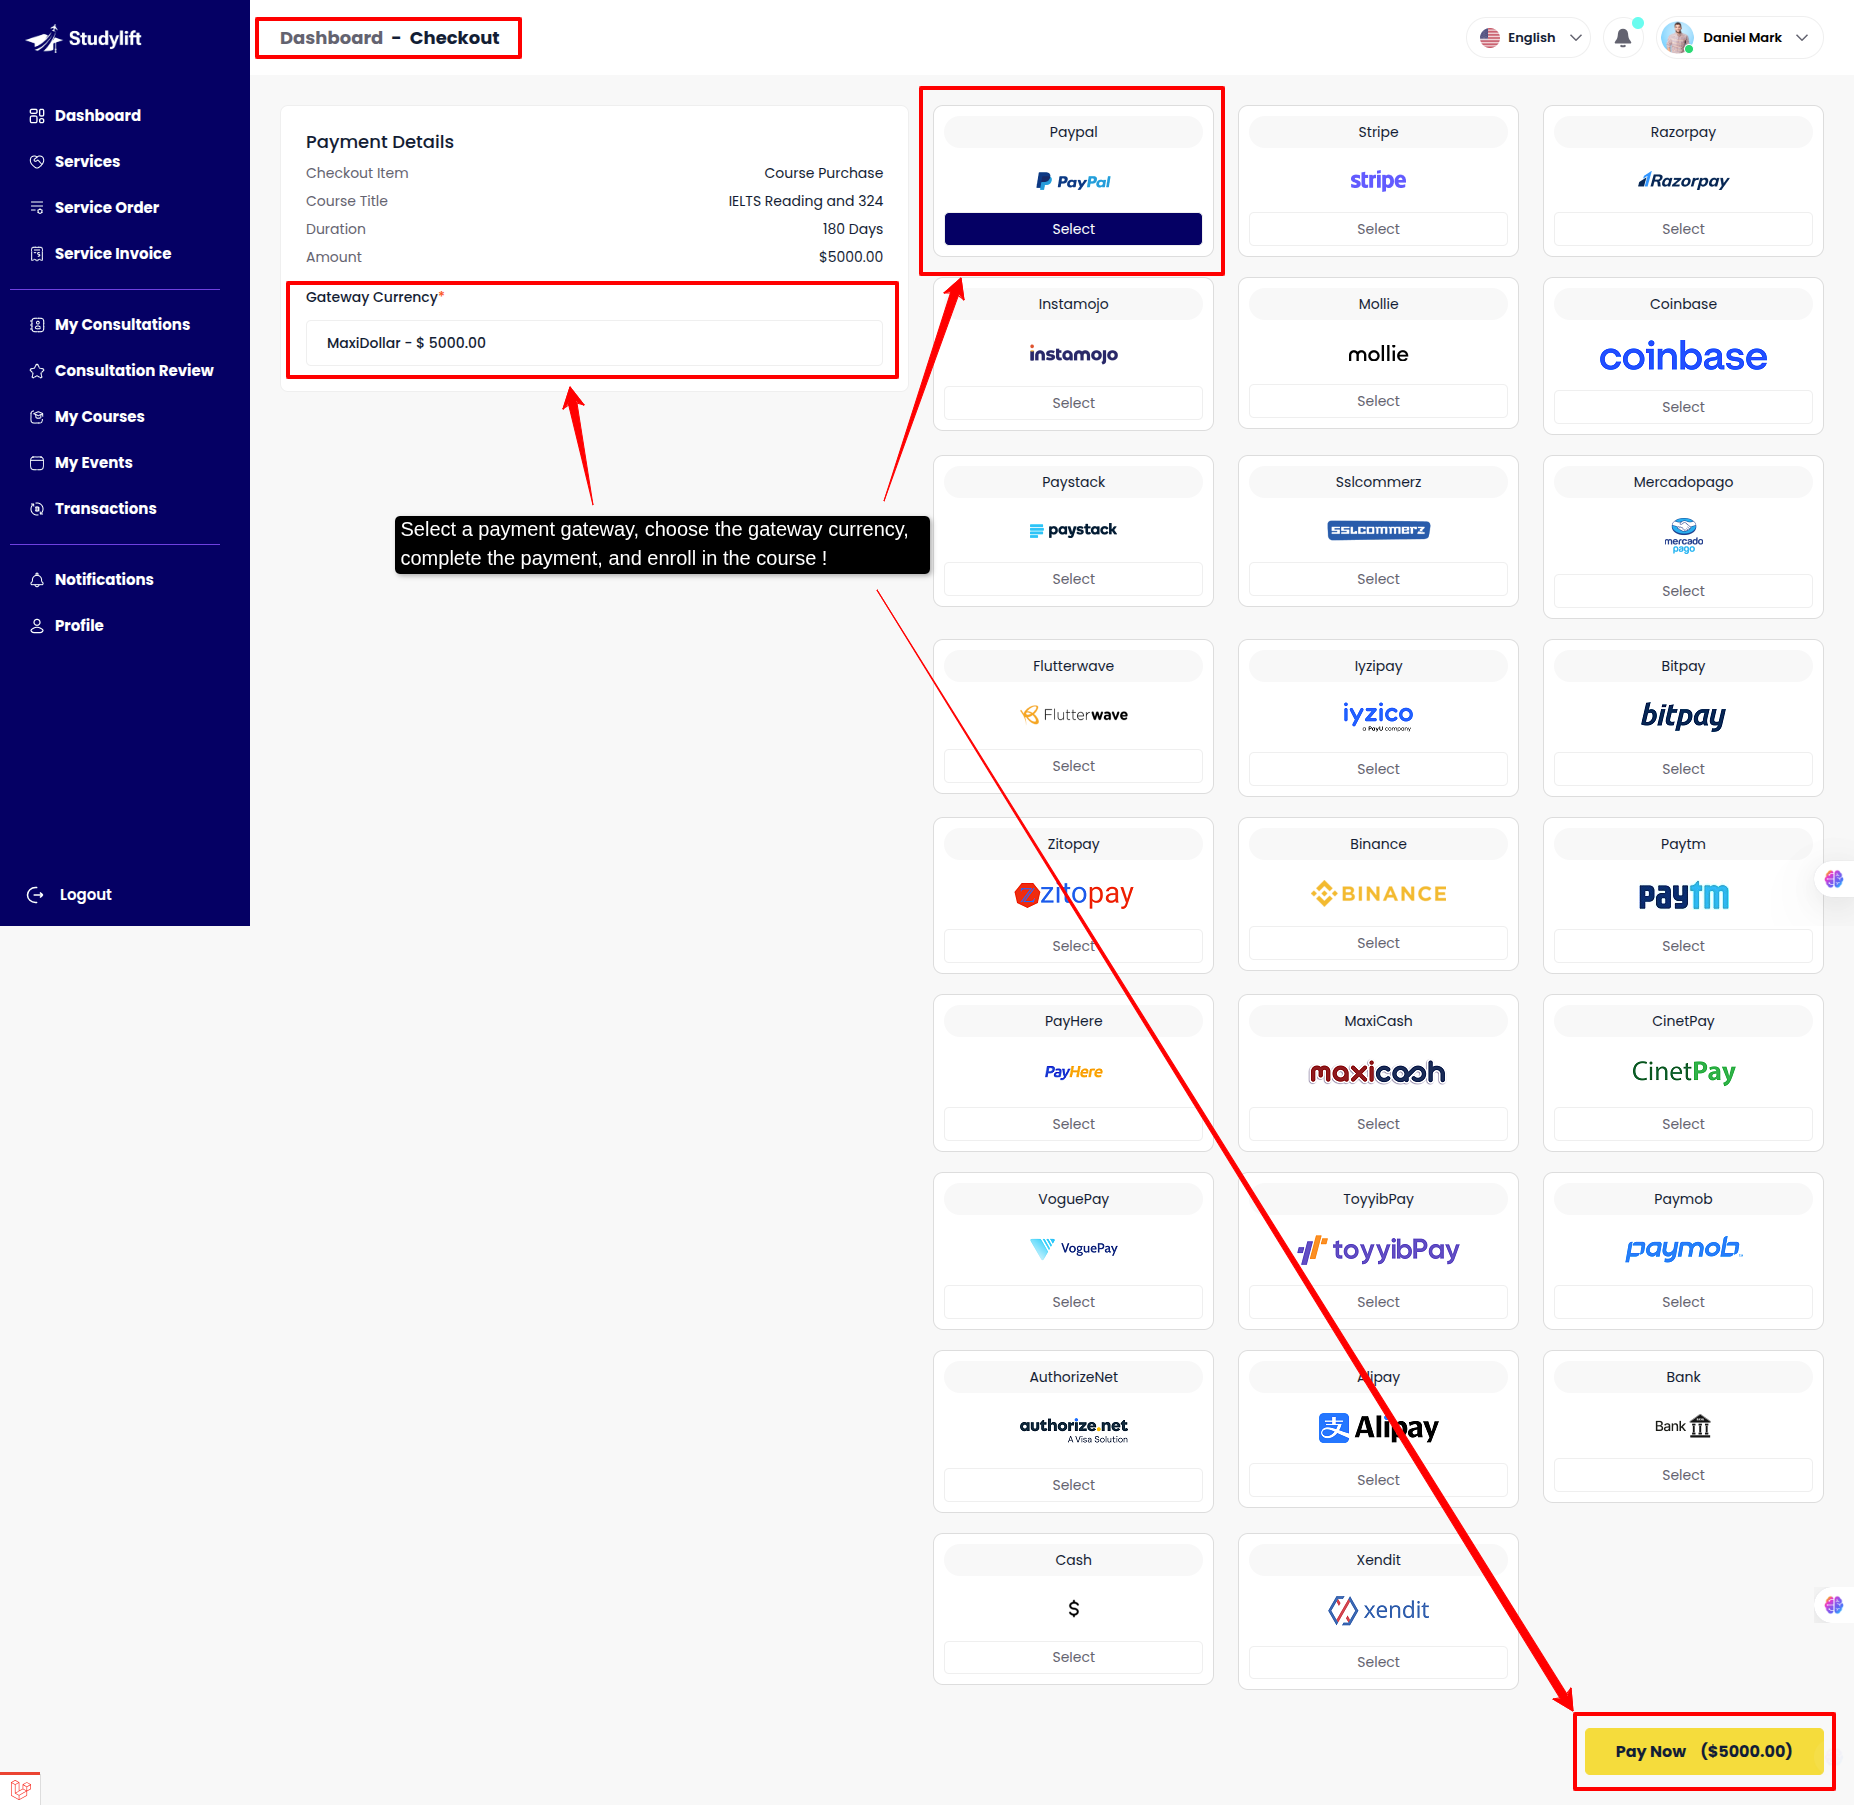Choose the MaxiCash Select button

point(1378,1124)
